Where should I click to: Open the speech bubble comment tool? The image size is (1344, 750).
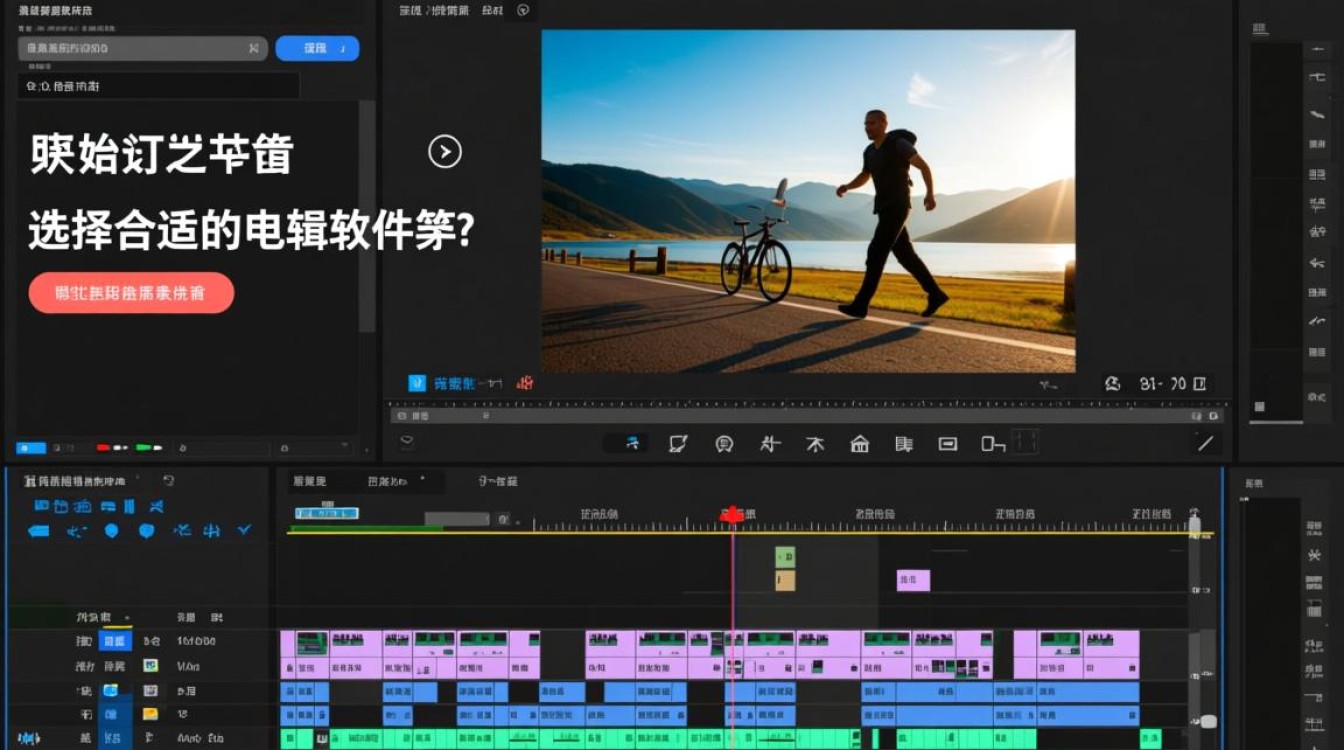pyautogui.click(x=724, y=444)
